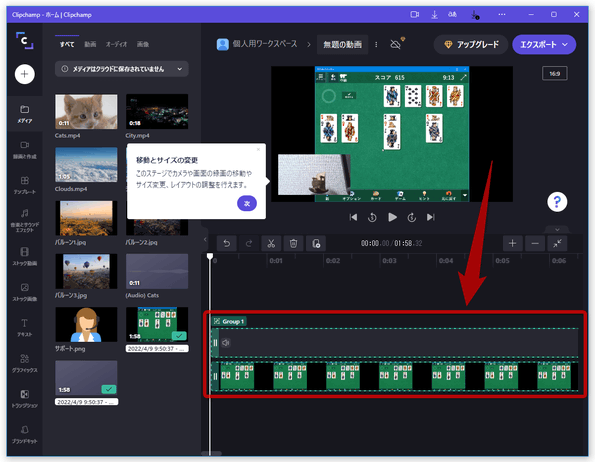
Task: Undo the last edit
Action: 227,244
